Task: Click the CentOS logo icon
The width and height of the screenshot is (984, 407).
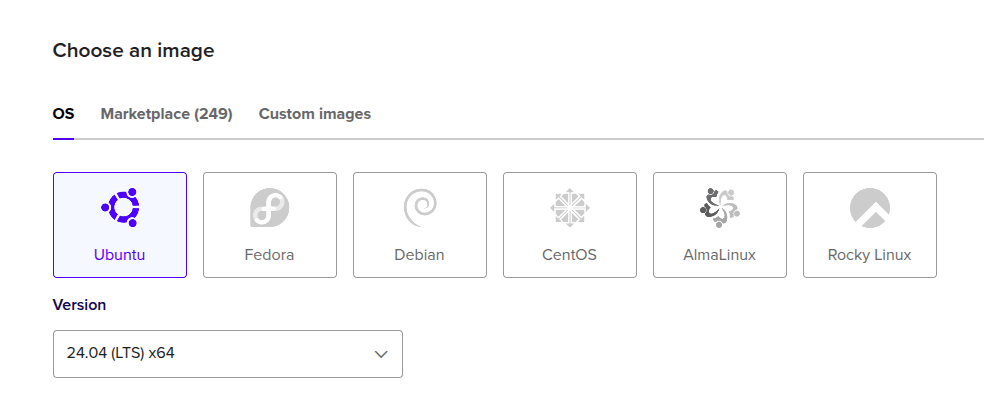Action: pyautogui.click(x=570, y=207)
